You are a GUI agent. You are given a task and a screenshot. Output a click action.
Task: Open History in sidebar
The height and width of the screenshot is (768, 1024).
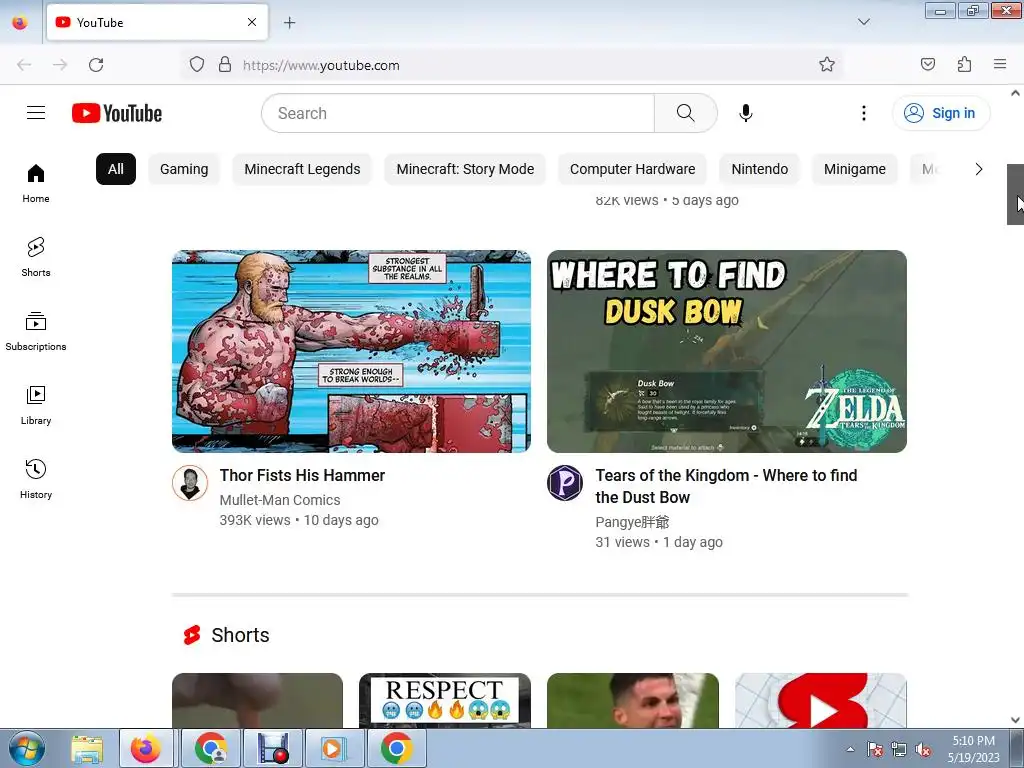[x=36, y=479]
